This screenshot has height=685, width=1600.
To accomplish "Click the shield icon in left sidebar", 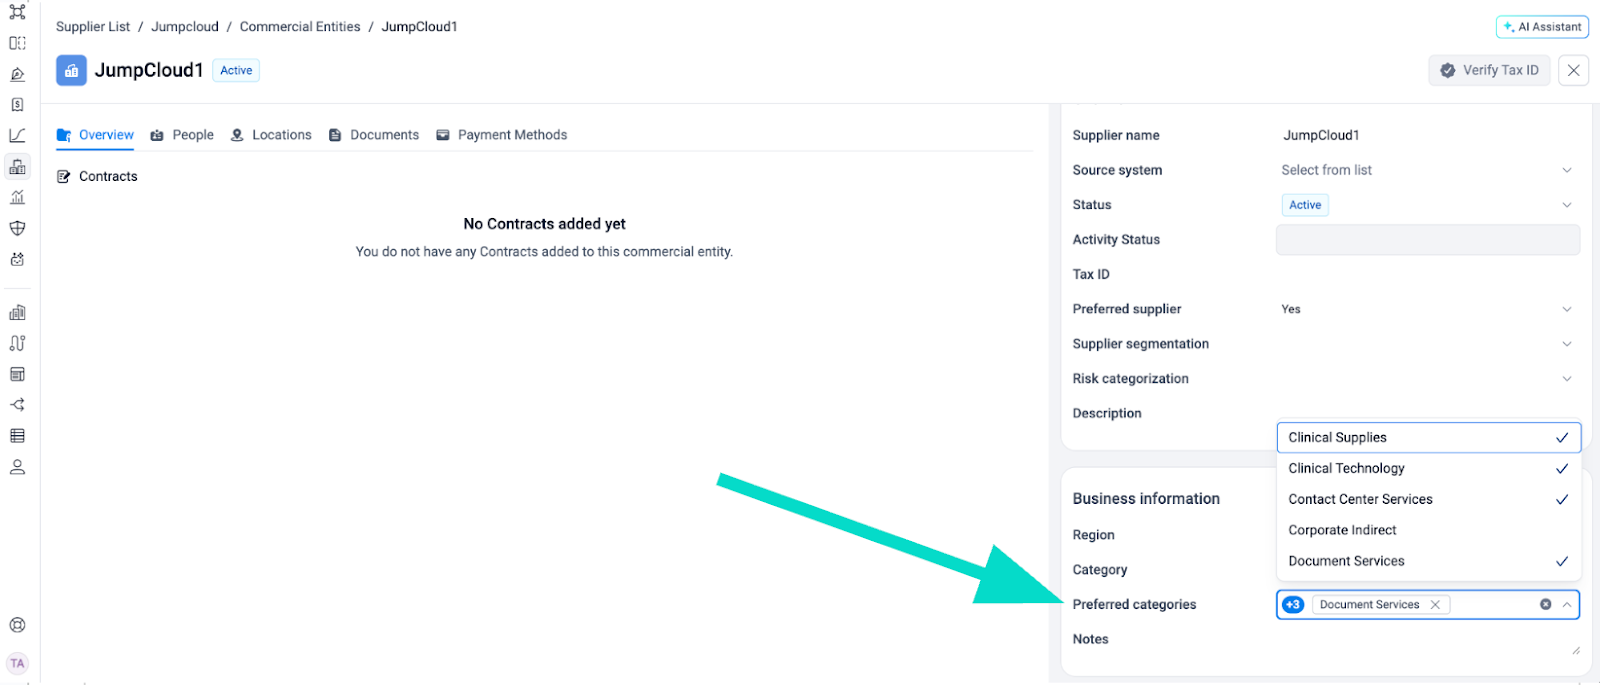I will tap(17, 228).
